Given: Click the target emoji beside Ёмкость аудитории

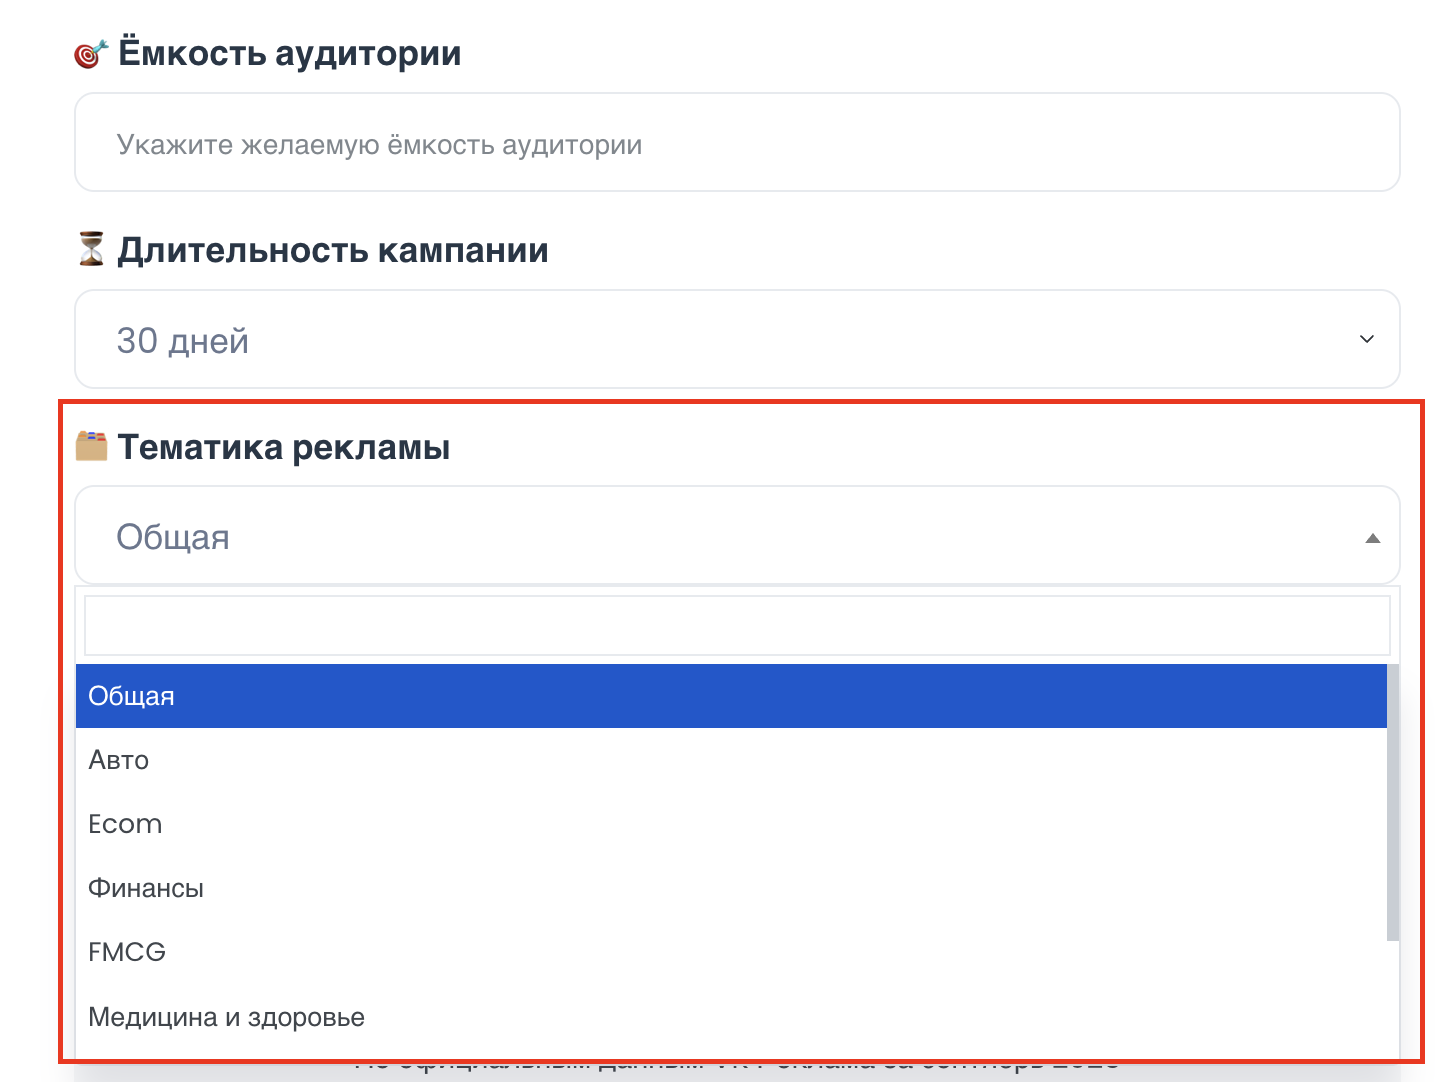Looking at the screenshot, I should click(91, 54).
